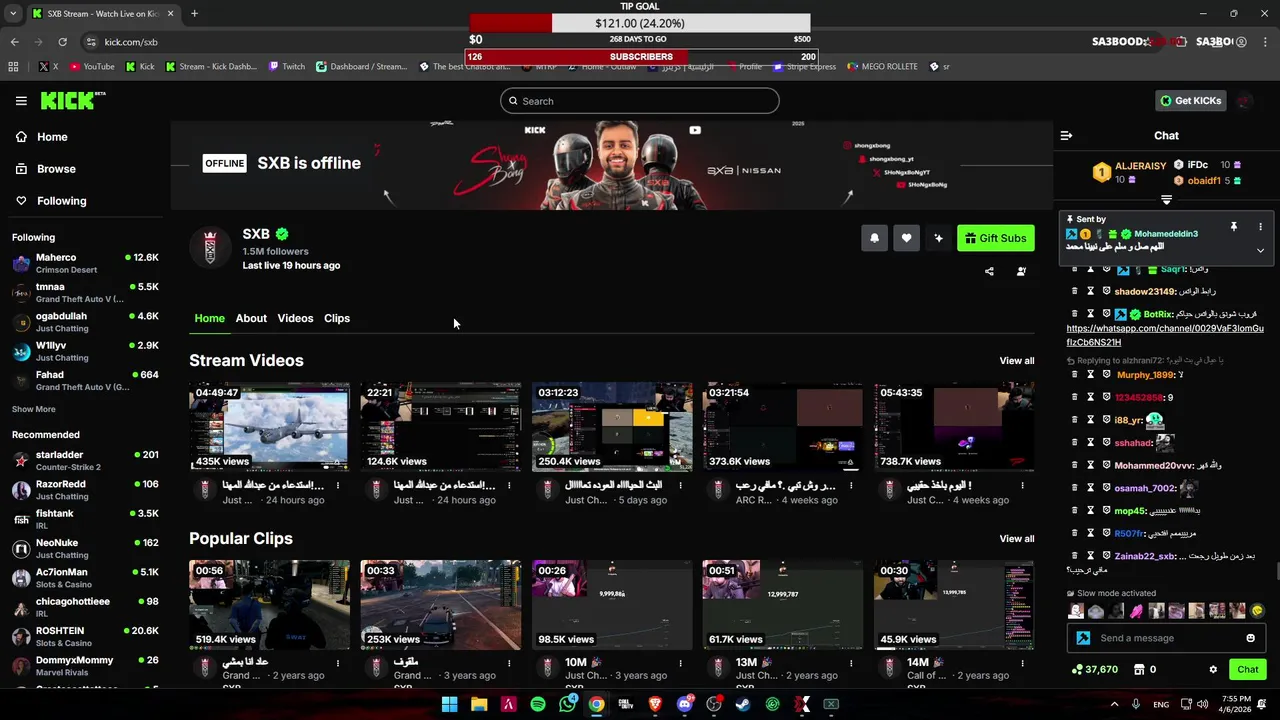Image resolution: width=1280 pixels, height=720 pixels.
Task: Click username osamah_7002 in chat
Action: [x=1145, y=488]
